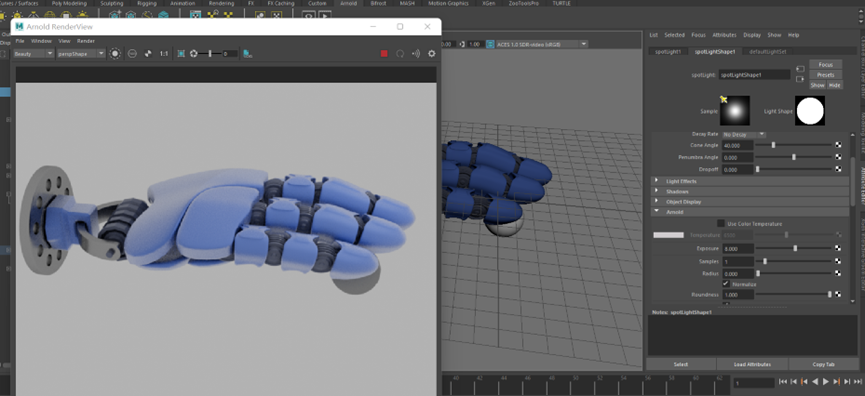The height and width of the screenshot is (396, 865).
Task: Click the map button for Dropoff
Action: (x=839, y=169)
